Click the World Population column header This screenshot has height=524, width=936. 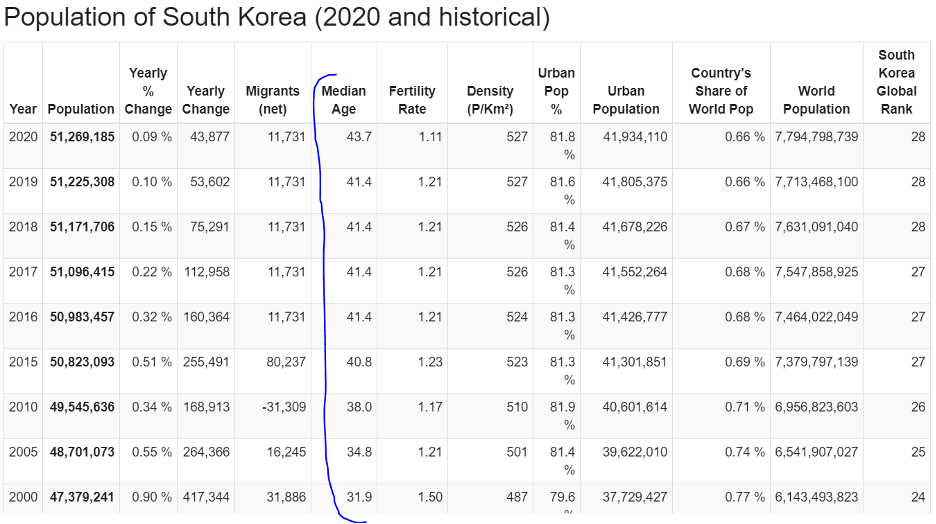click(x=816, y=100)
